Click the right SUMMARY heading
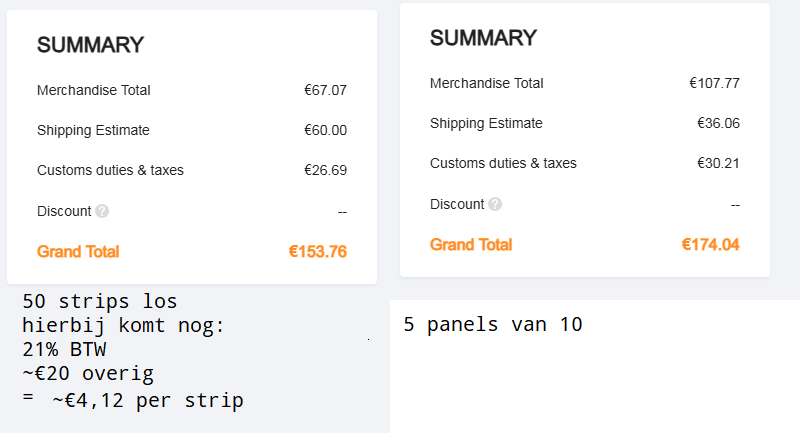 tap(483, 38)
